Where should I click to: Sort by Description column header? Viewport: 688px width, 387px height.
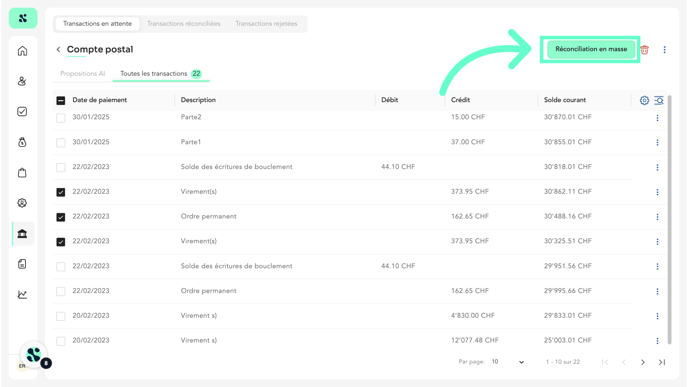click(x=198, y=100)
